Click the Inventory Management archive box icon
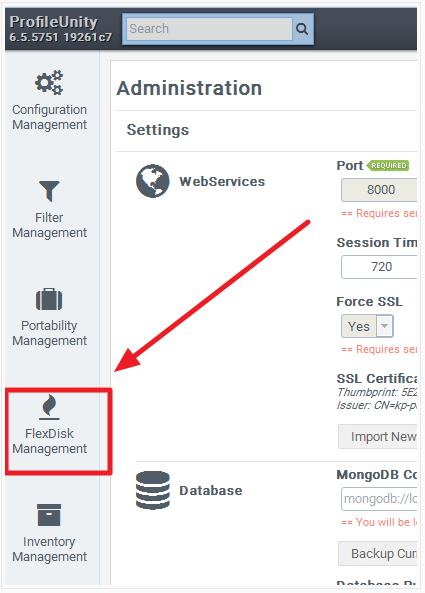The height and width of the screenshot is (593, 425). pos(49,515)
